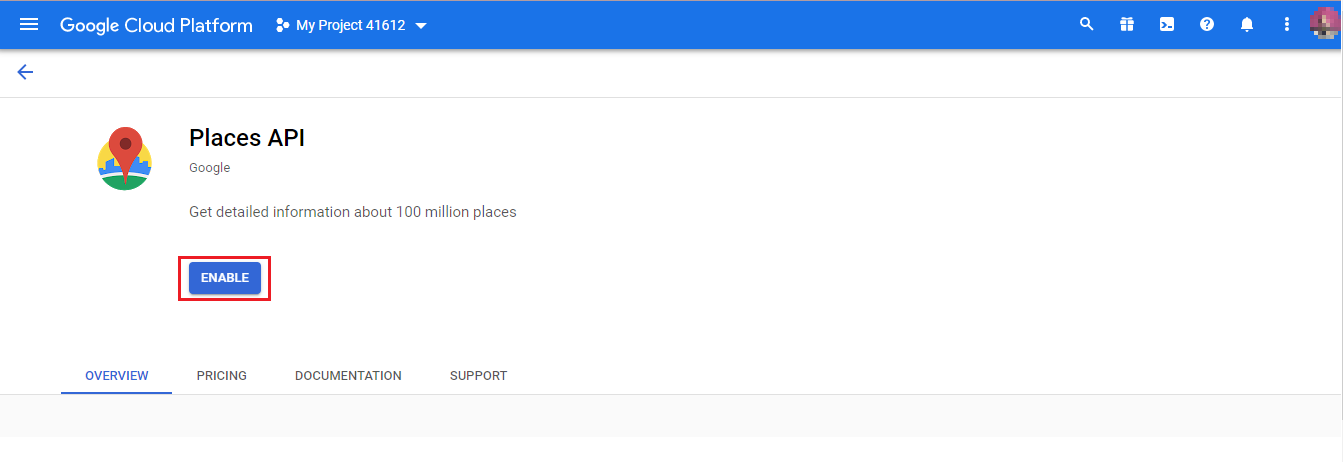The width and height of the screenshot is (1343, 462).
Task: Switch to the Overview tab
Action: (117, 376)
